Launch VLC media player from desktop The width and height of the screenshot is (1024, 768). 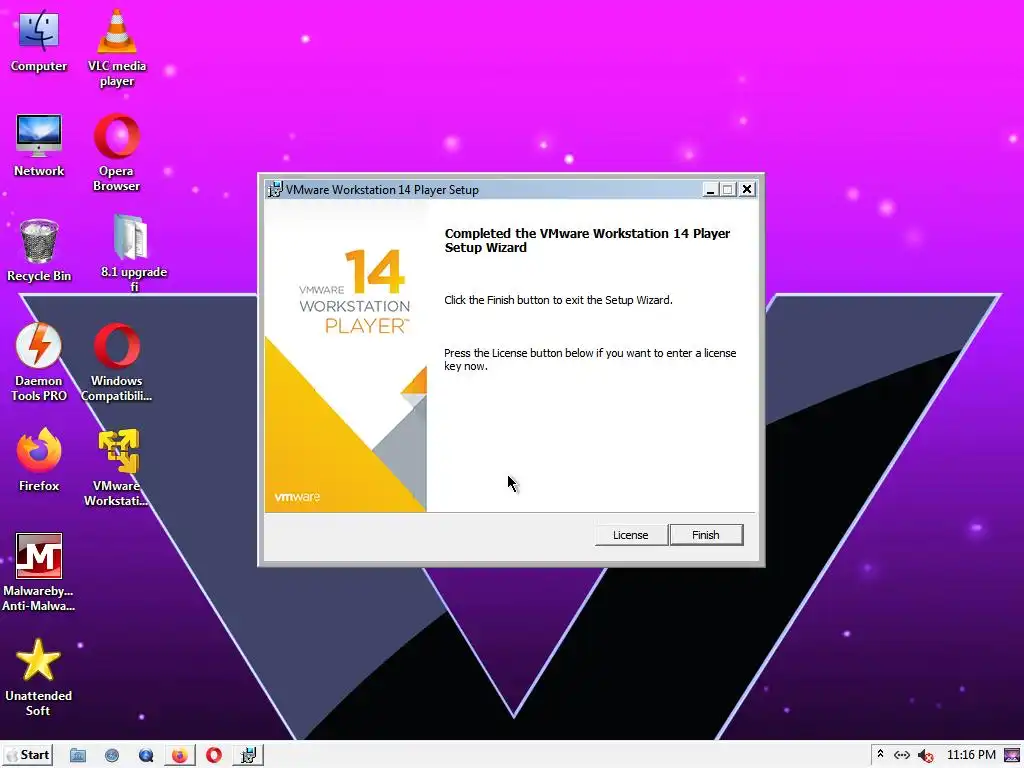click(x=117, y=48)
